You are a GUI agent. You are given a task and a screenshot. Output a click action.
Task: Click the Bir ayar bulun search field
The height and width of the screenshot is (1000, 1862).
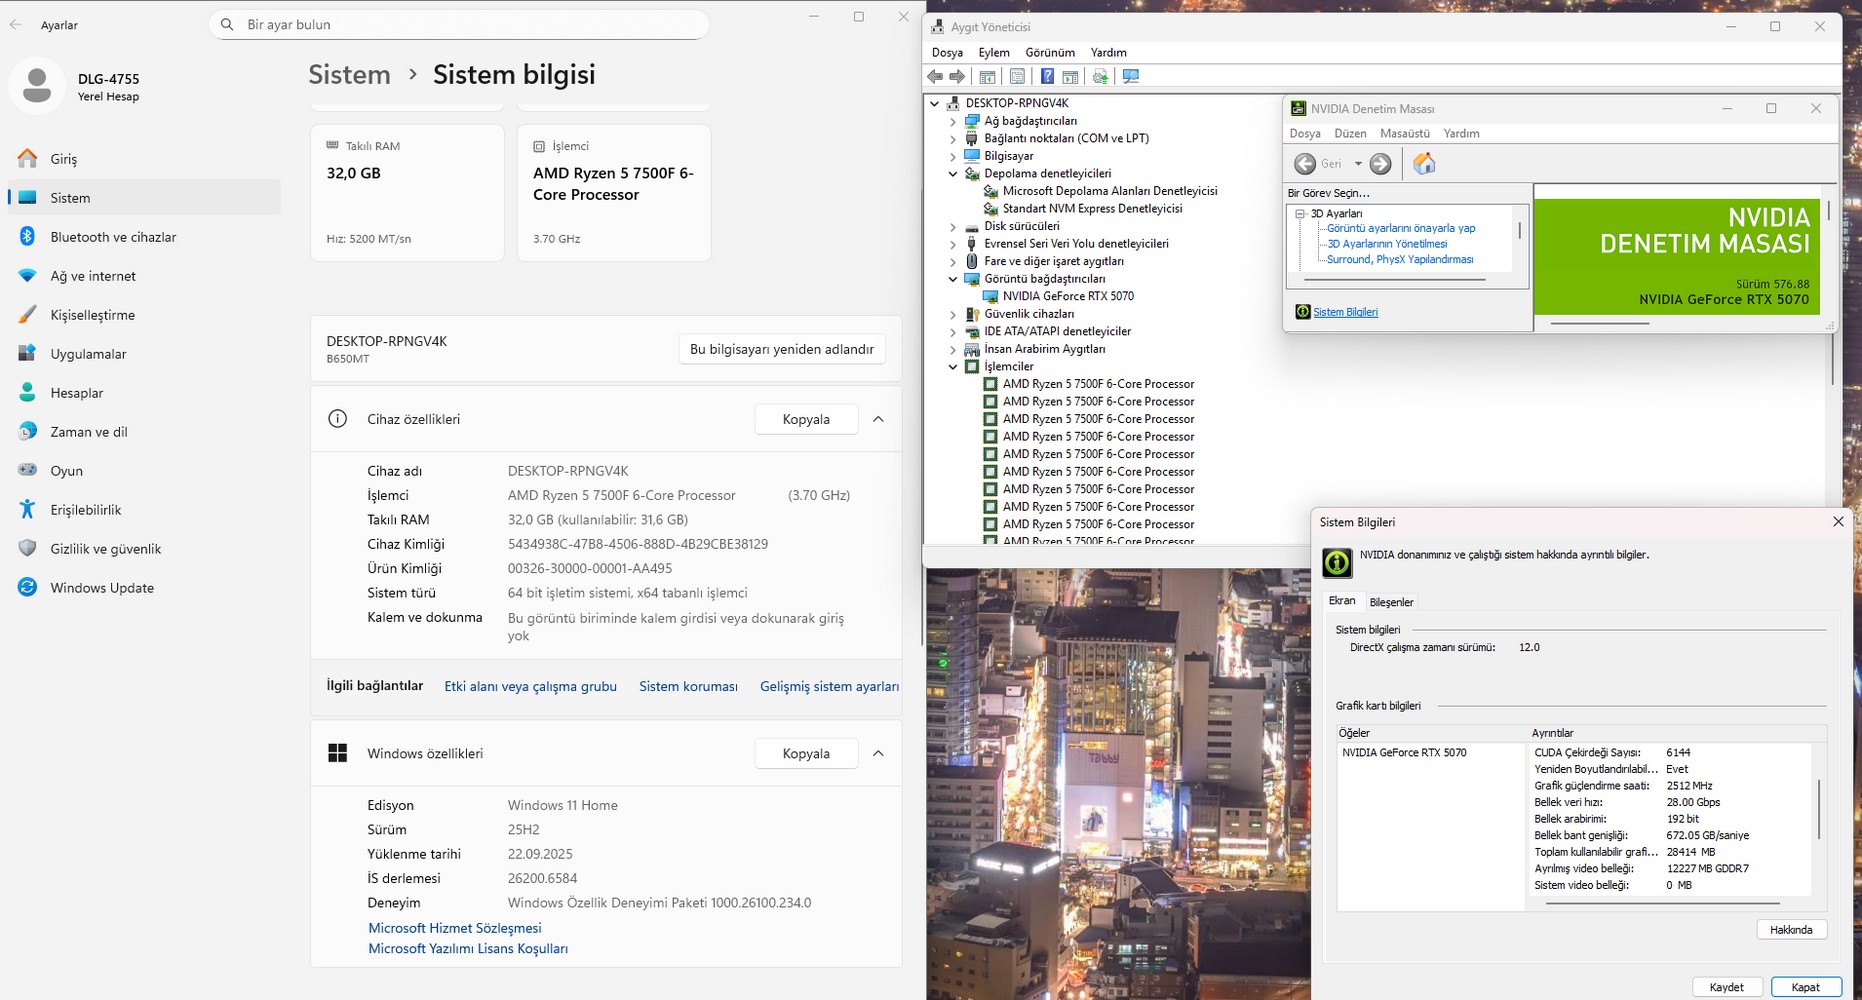coord(460,24)
